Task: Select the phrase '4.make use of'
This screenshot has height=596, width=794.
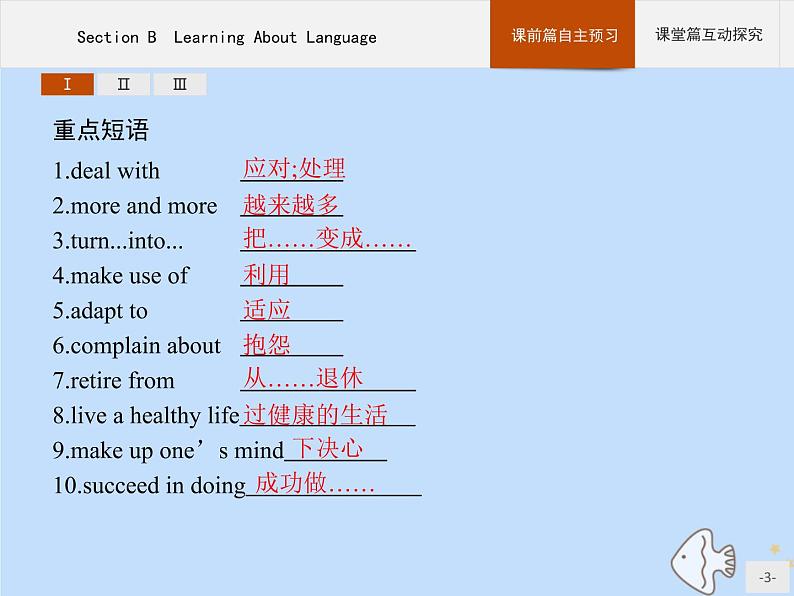Action: pyautogui.click(x=121, y=276)
